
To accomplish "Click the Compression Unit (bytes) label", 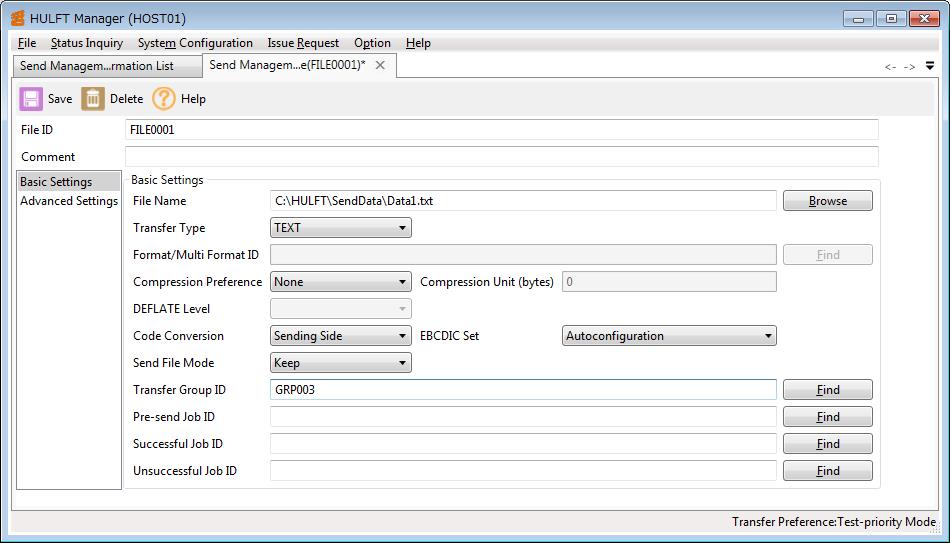I will pos(487,282).
